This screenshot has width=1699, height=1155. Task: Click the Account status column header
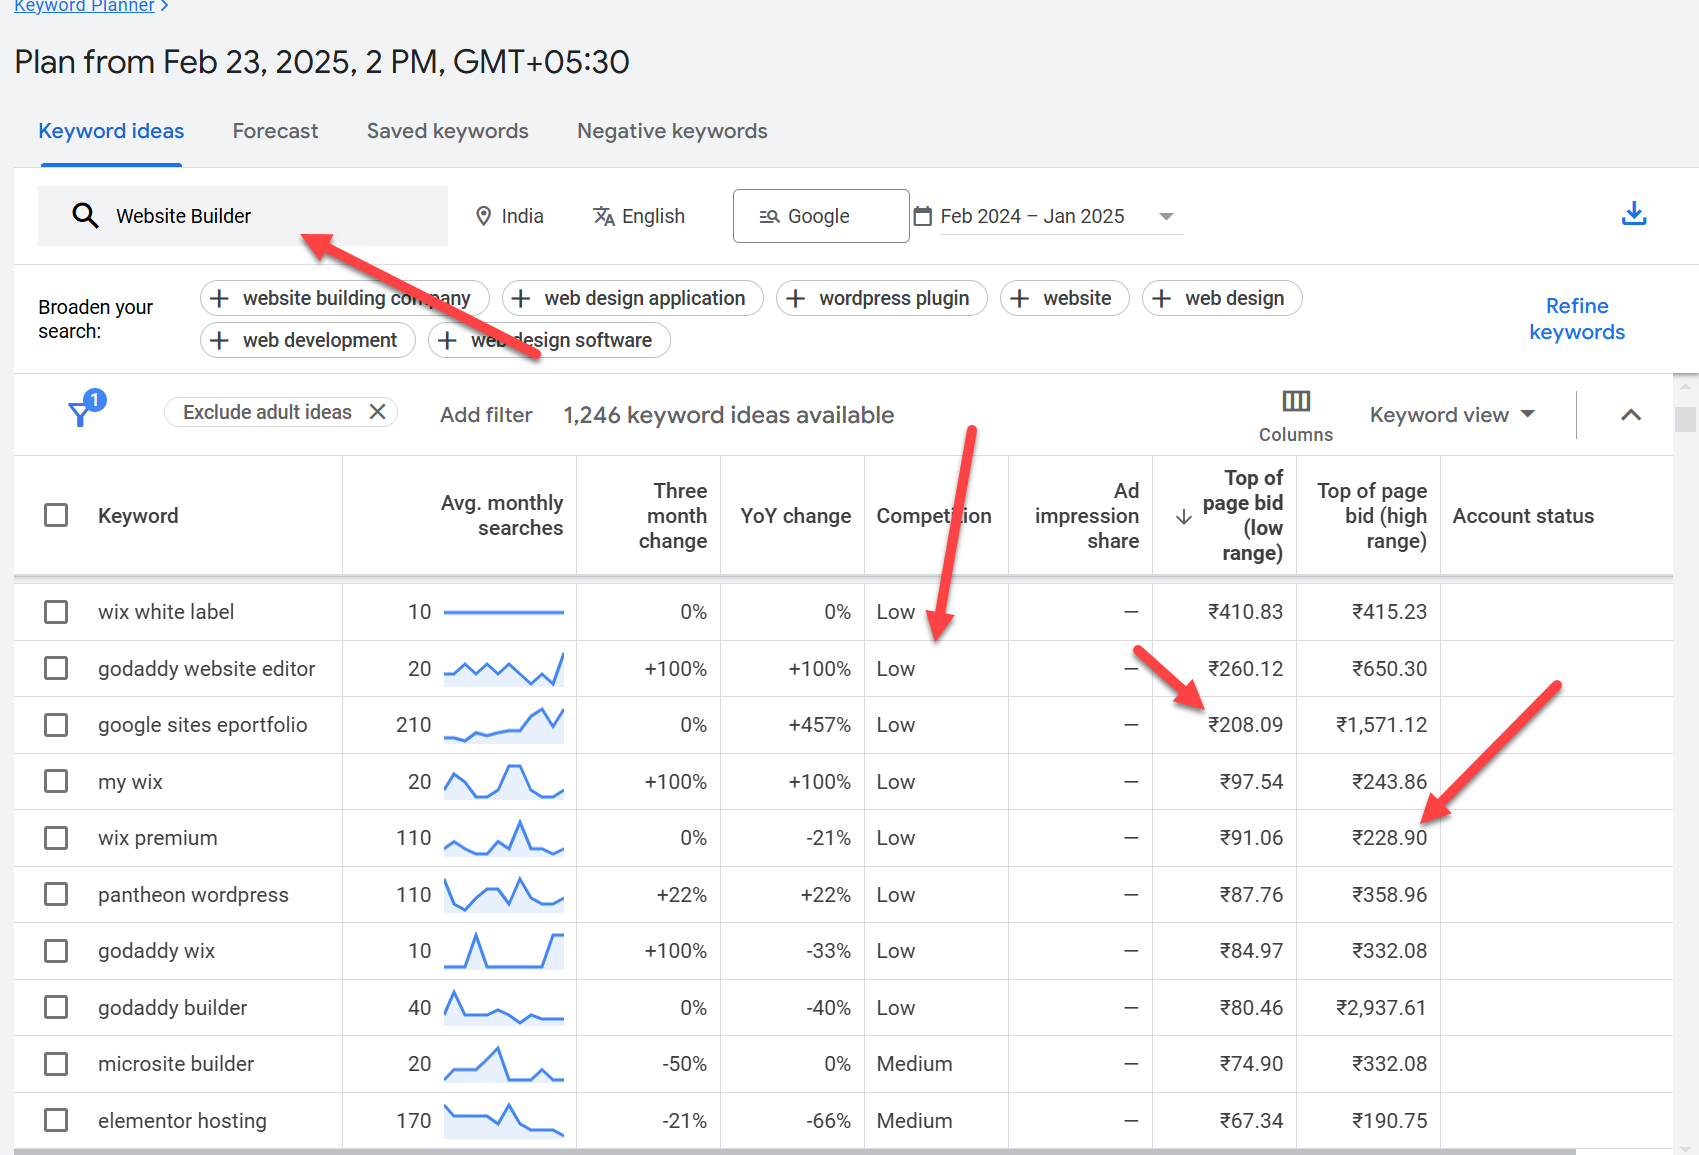(1523, 516)
